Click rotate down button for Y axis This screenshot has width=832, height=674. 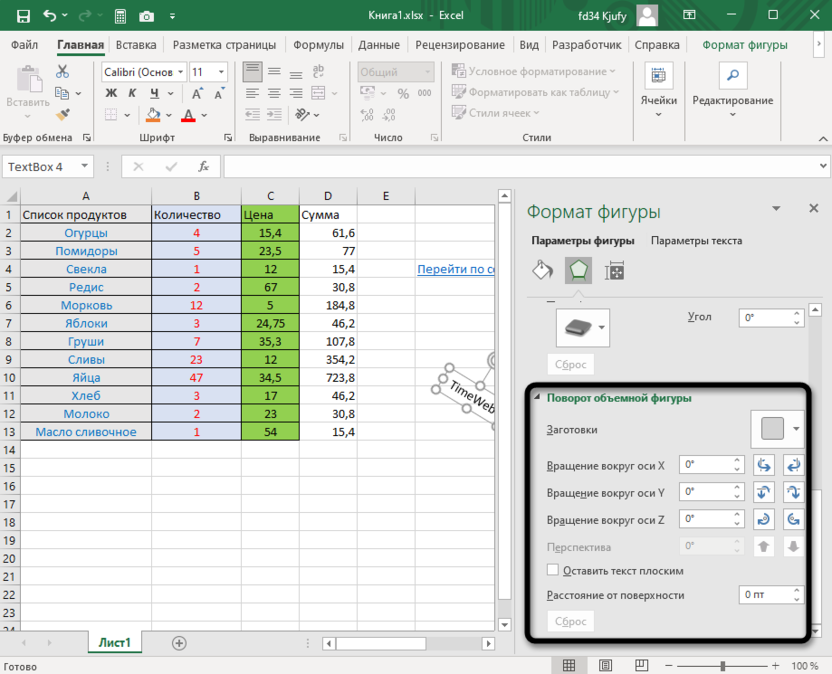point(794,492)
